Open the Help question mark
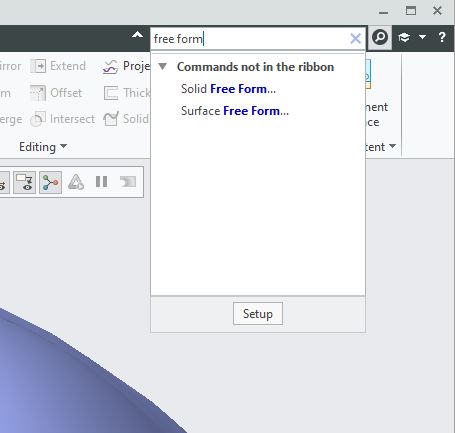 pos(442,37)
